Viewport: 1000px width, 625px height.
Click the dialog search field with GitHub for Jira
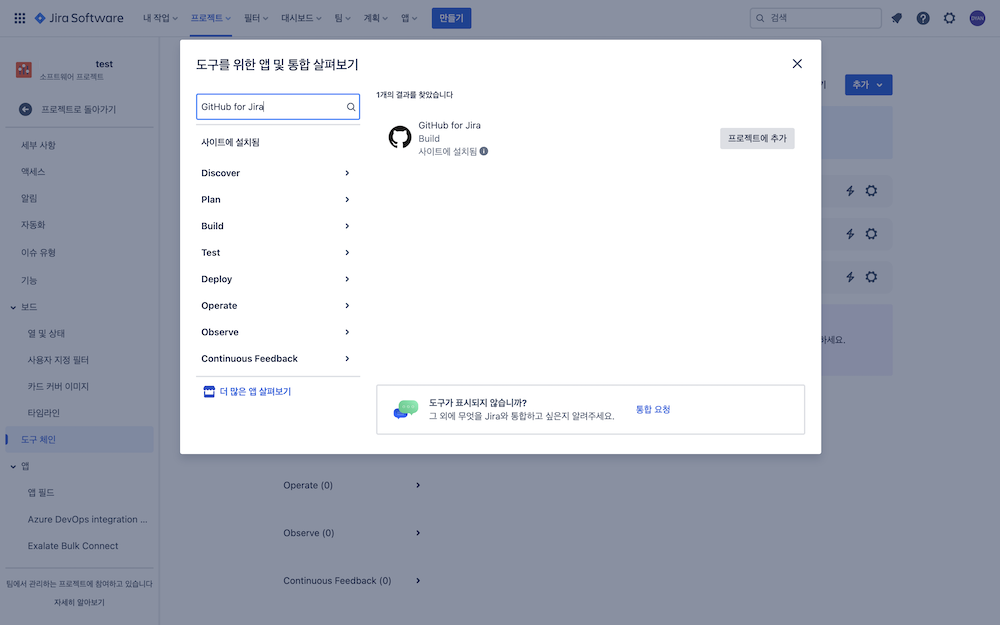click(x=278, y=107)
